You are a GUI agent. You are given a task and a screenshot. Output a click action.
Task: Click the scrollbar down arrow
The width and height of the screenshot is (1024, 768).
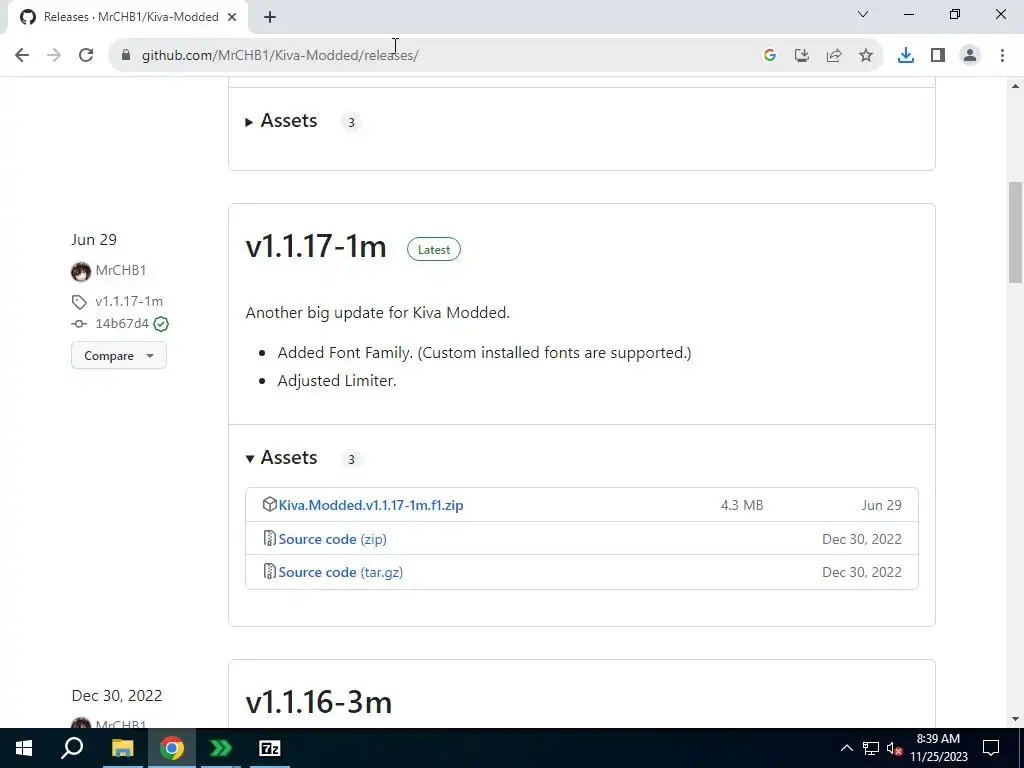1016,720
